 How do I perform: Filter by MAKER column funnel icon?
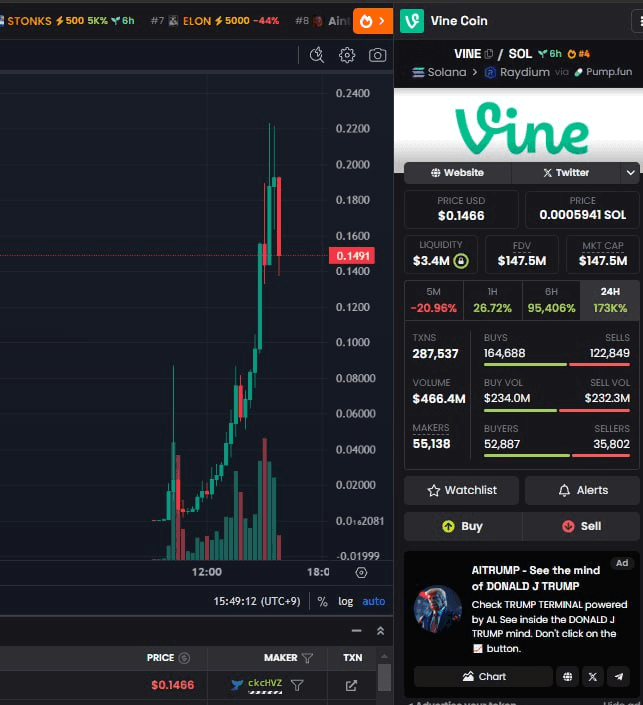(x=307, y=658)
